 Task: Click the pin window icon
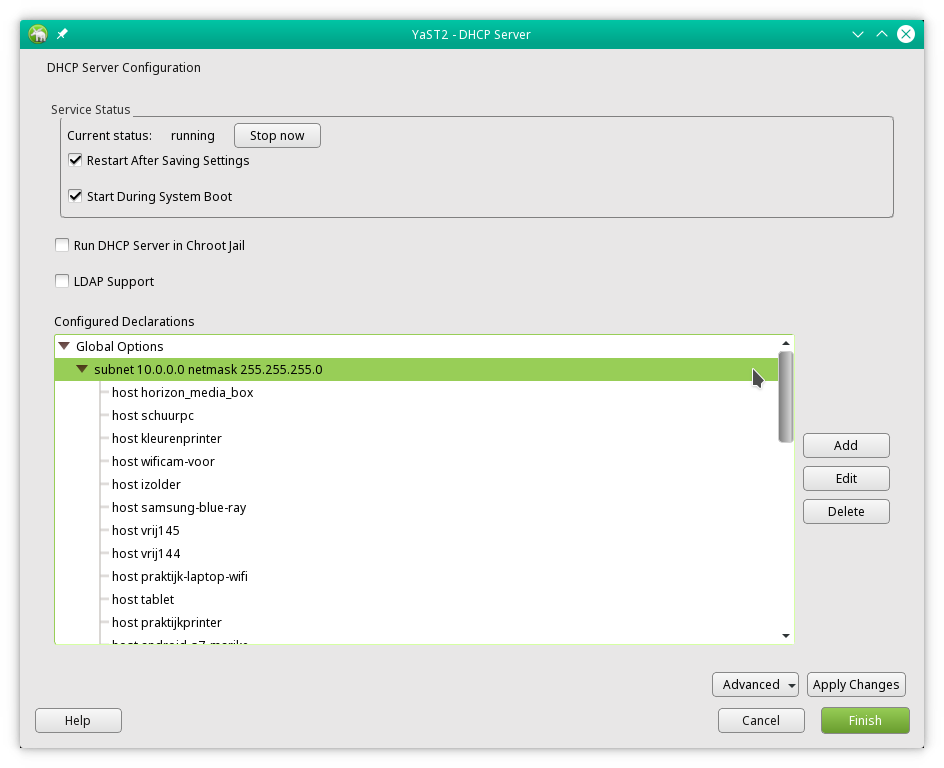(x=62, y=34)
